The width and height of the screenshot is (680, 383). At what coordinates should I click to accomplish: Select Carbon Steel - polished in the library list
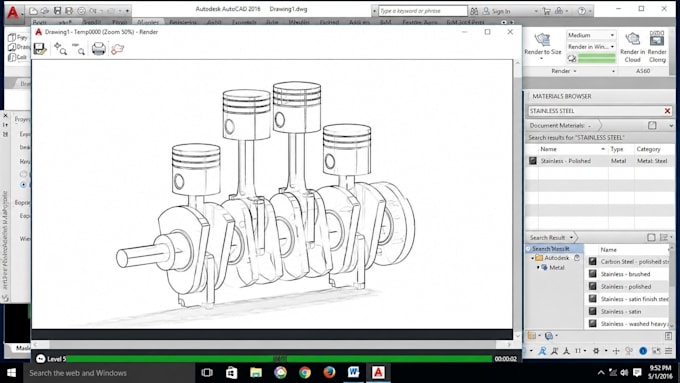coord(628,262)
